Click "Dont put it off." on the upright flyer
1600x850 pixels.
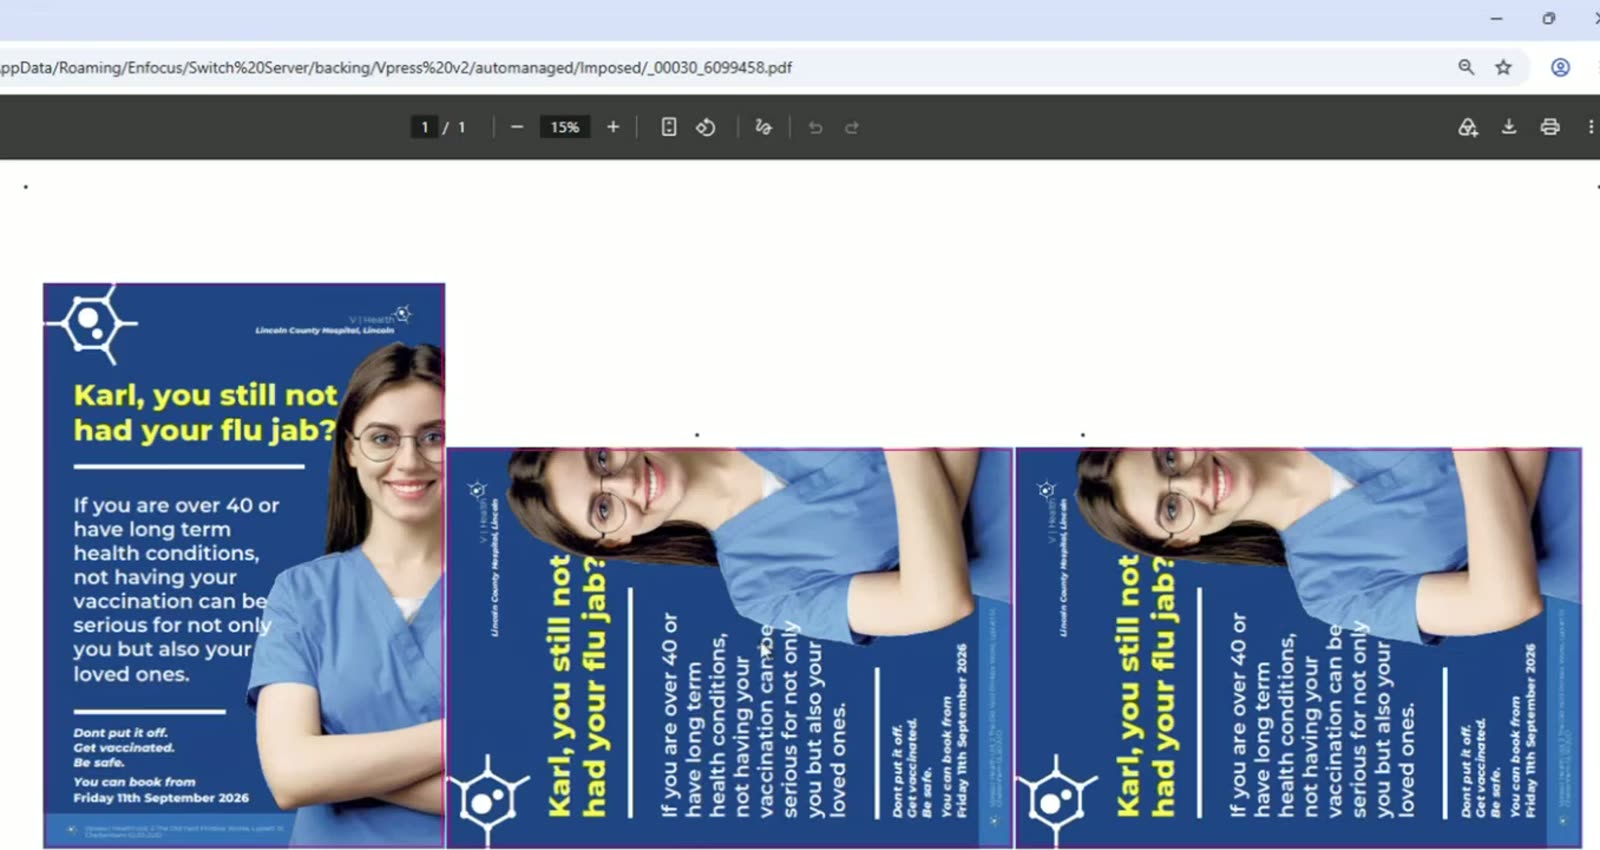pos(120,733)
